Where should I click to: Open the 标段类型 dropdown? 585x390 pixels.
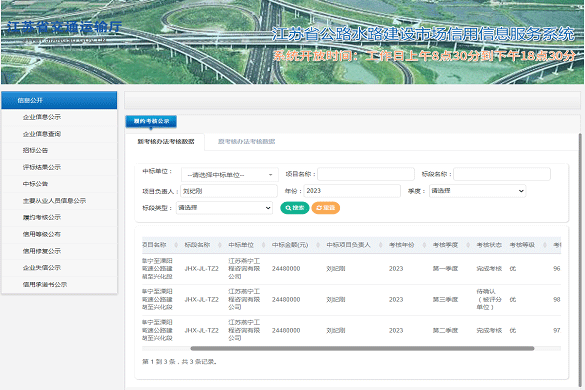tap(224, 208)
